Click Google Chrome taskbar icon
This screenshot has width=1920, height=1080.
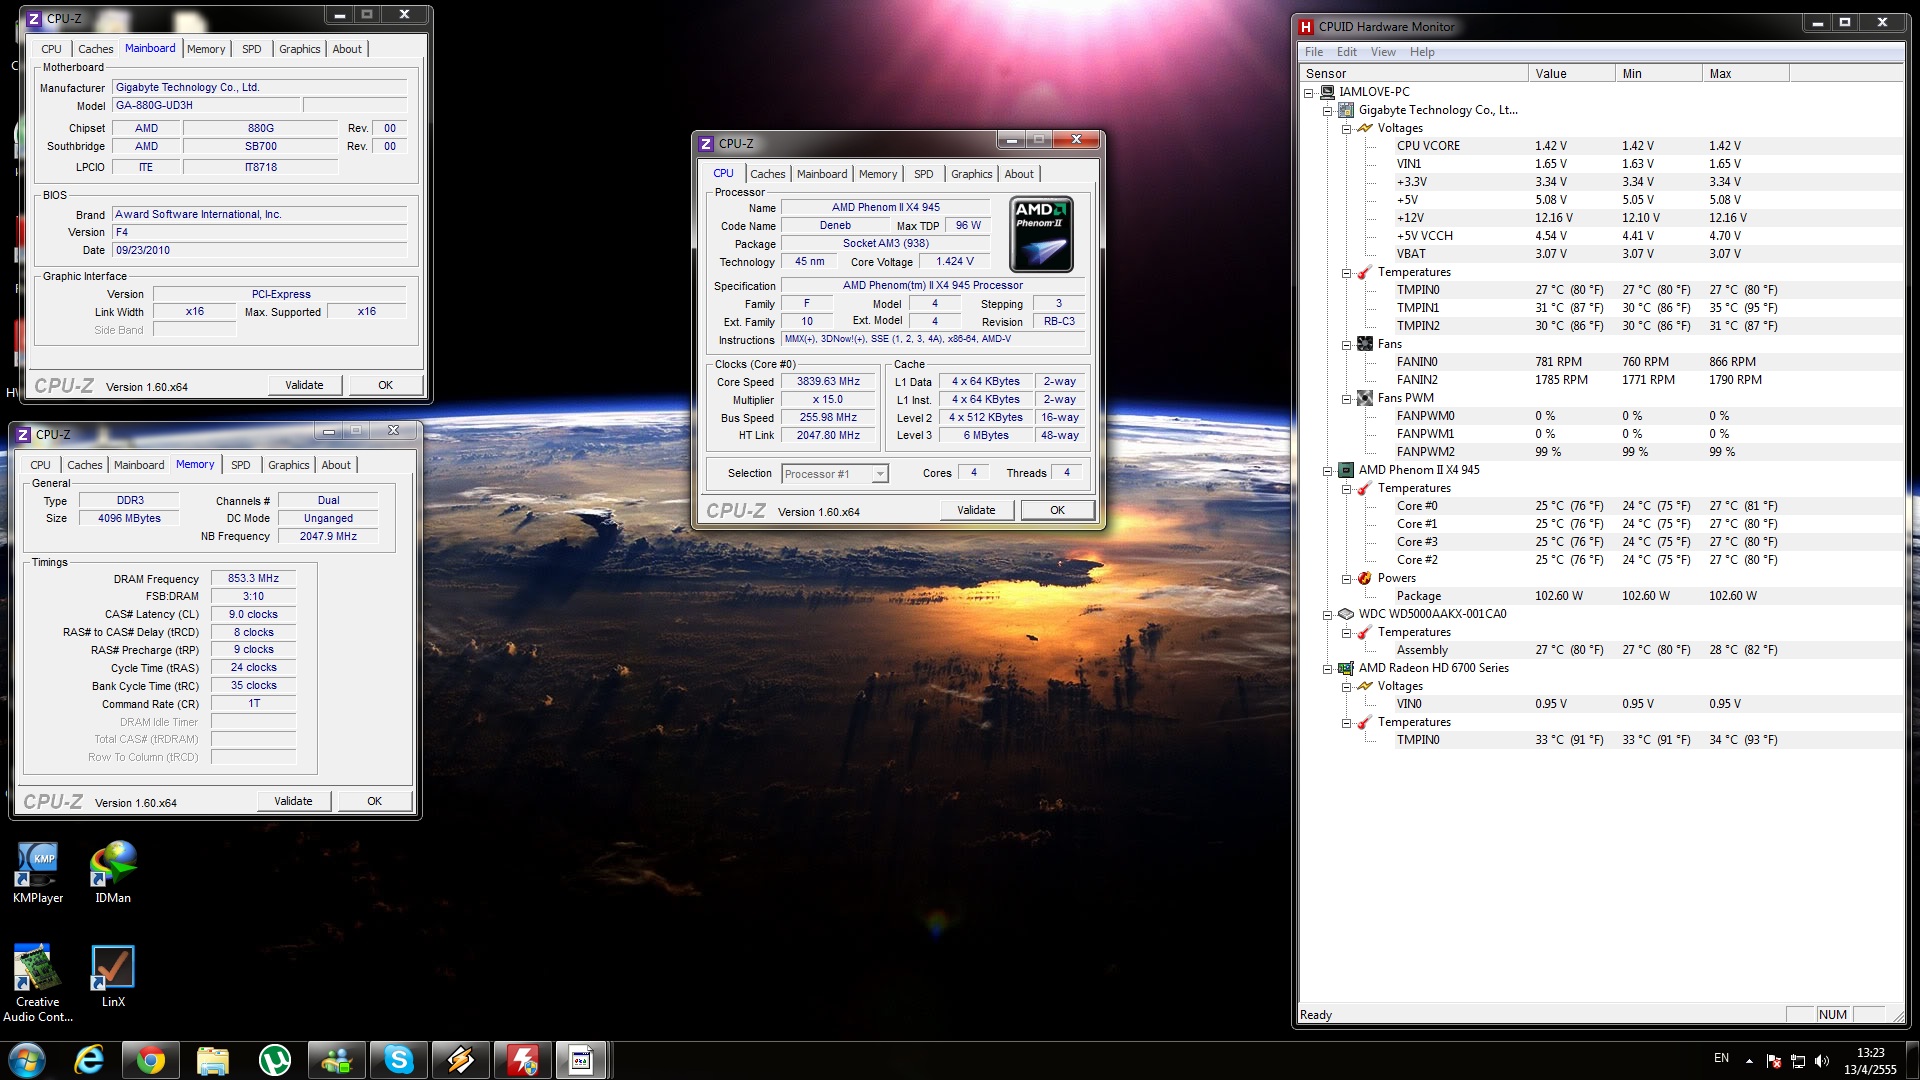point(151,1060)
